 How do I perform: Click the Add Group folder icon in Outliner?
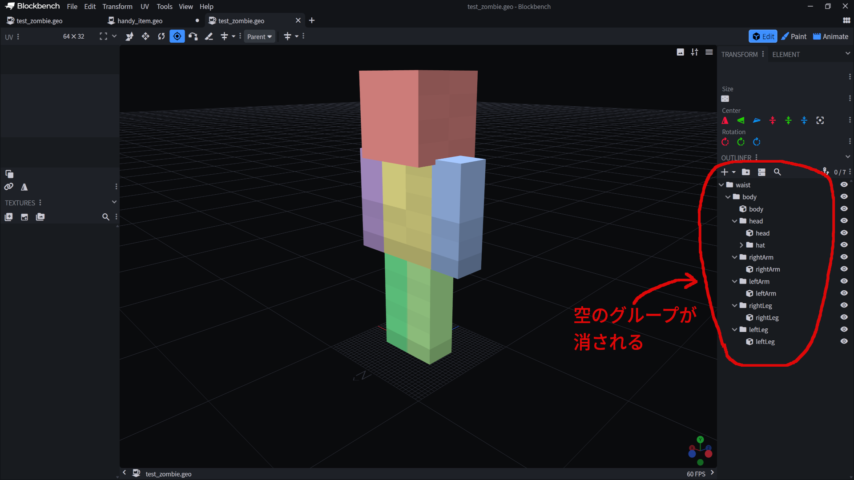[x=746, y=172]
